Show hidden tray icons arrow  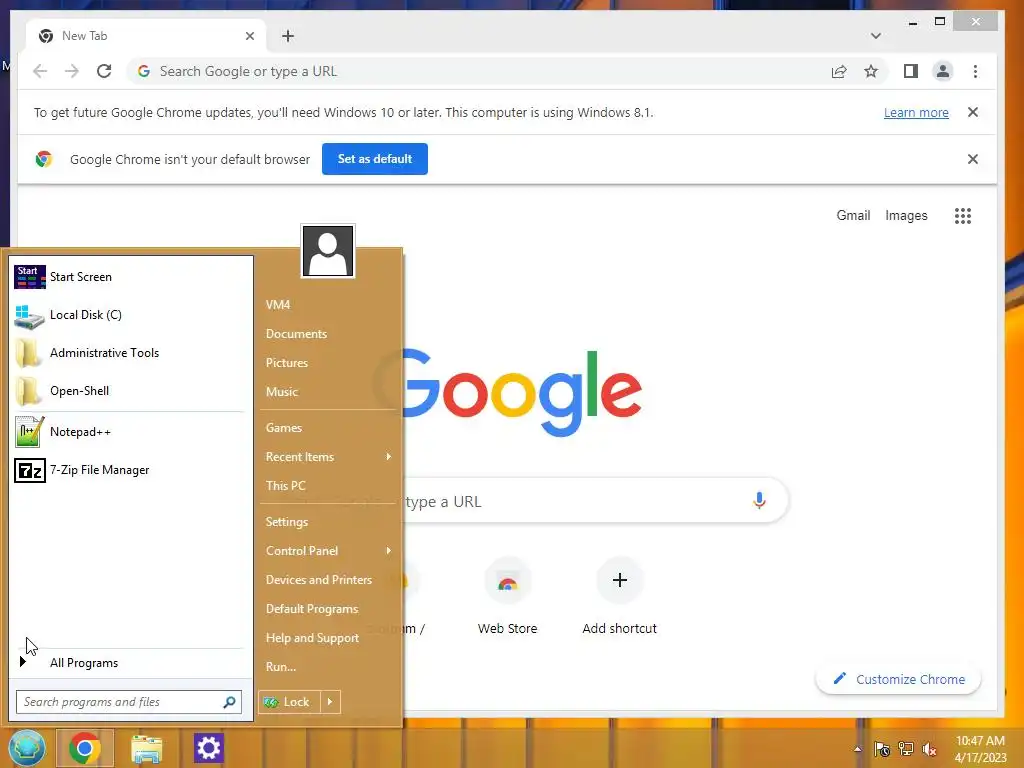pos(857,749)
